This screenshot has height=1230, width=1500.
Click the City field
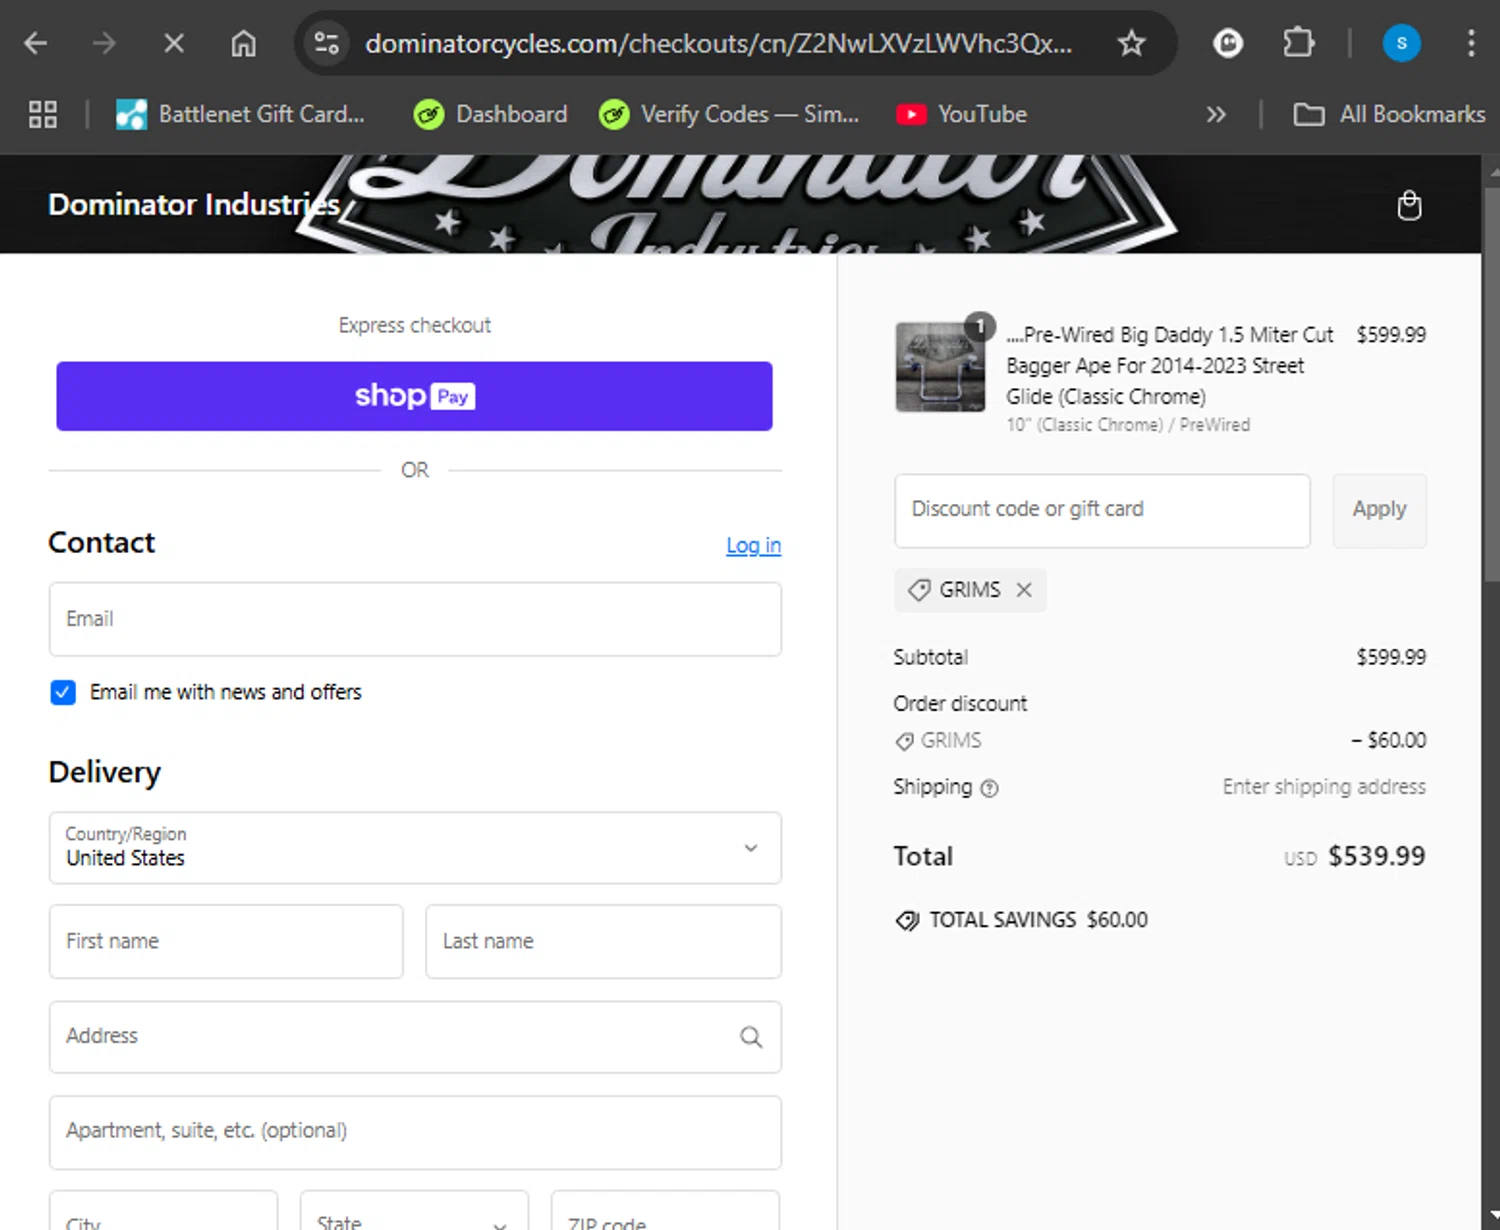coord(163,1212)
